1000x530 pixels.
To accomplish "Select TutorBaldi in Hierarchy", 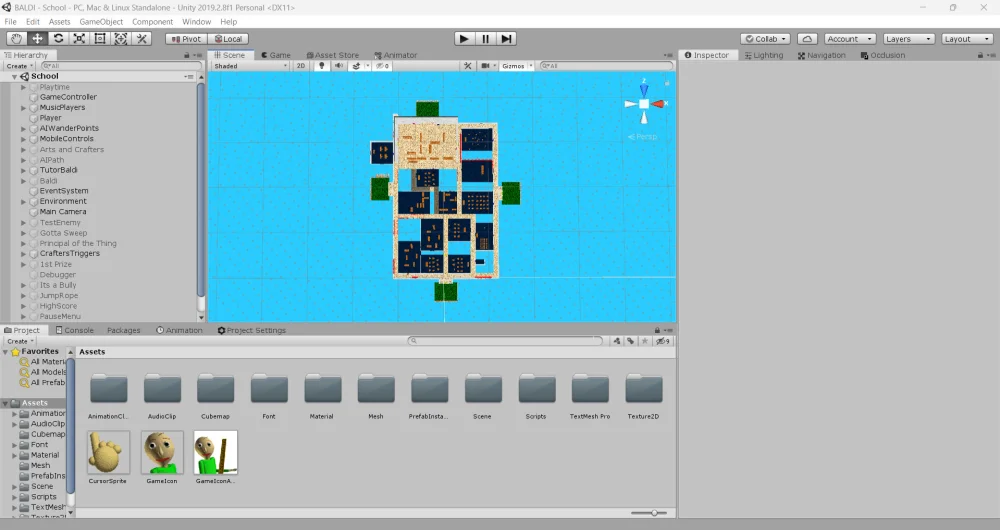I will 58,170.
